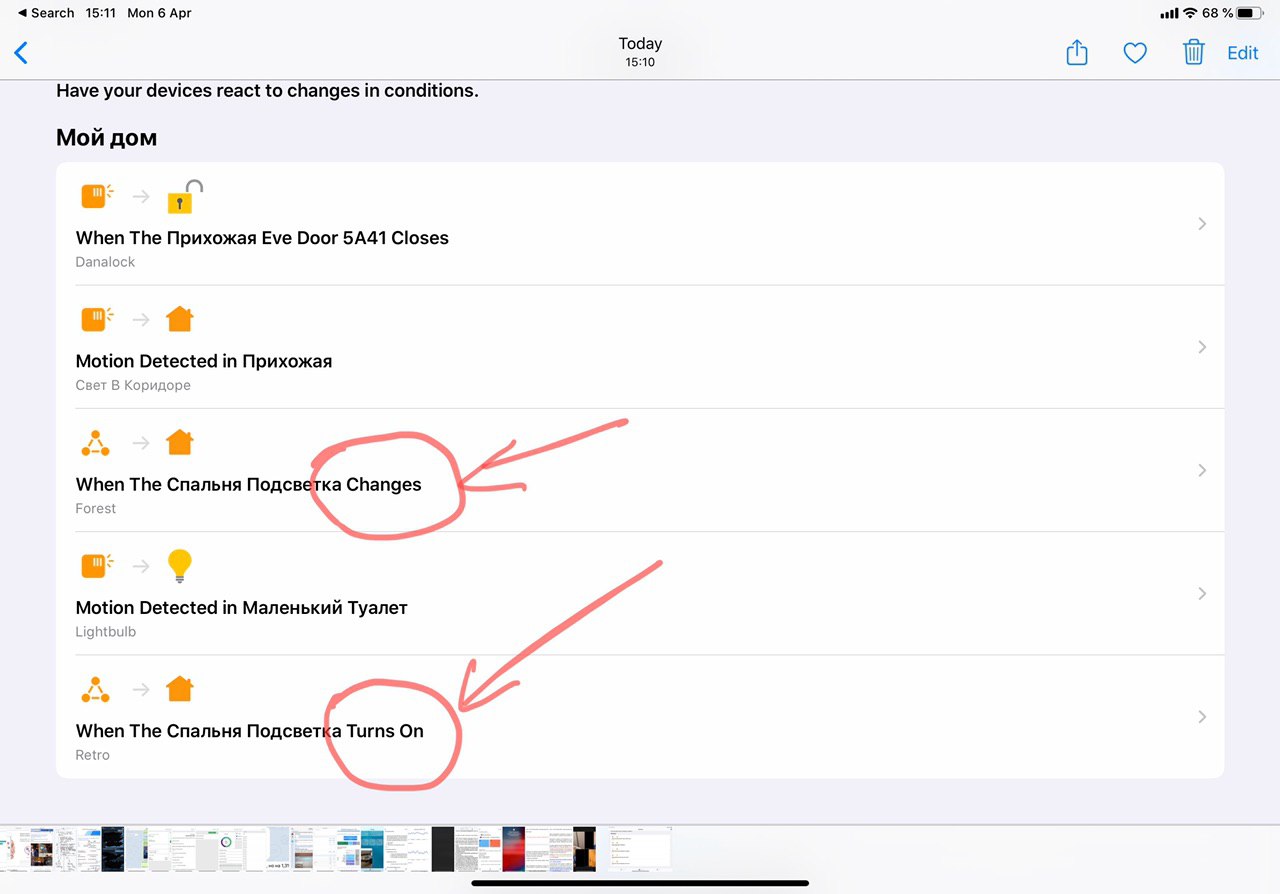Delete the photo with the trash icon

(x=1193, y=53)
